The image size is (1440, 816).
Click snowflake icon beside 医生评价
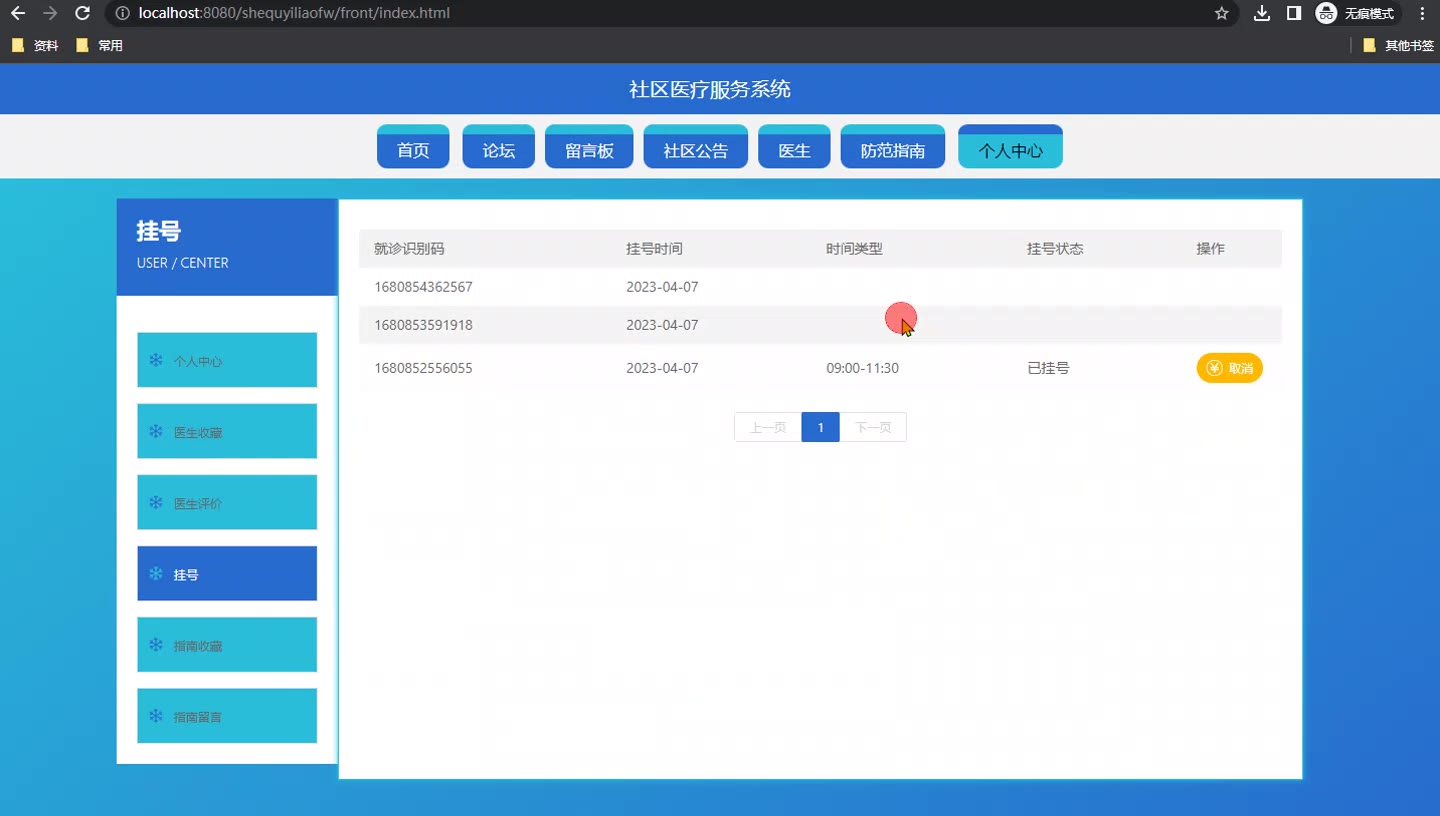coord(155,502)
